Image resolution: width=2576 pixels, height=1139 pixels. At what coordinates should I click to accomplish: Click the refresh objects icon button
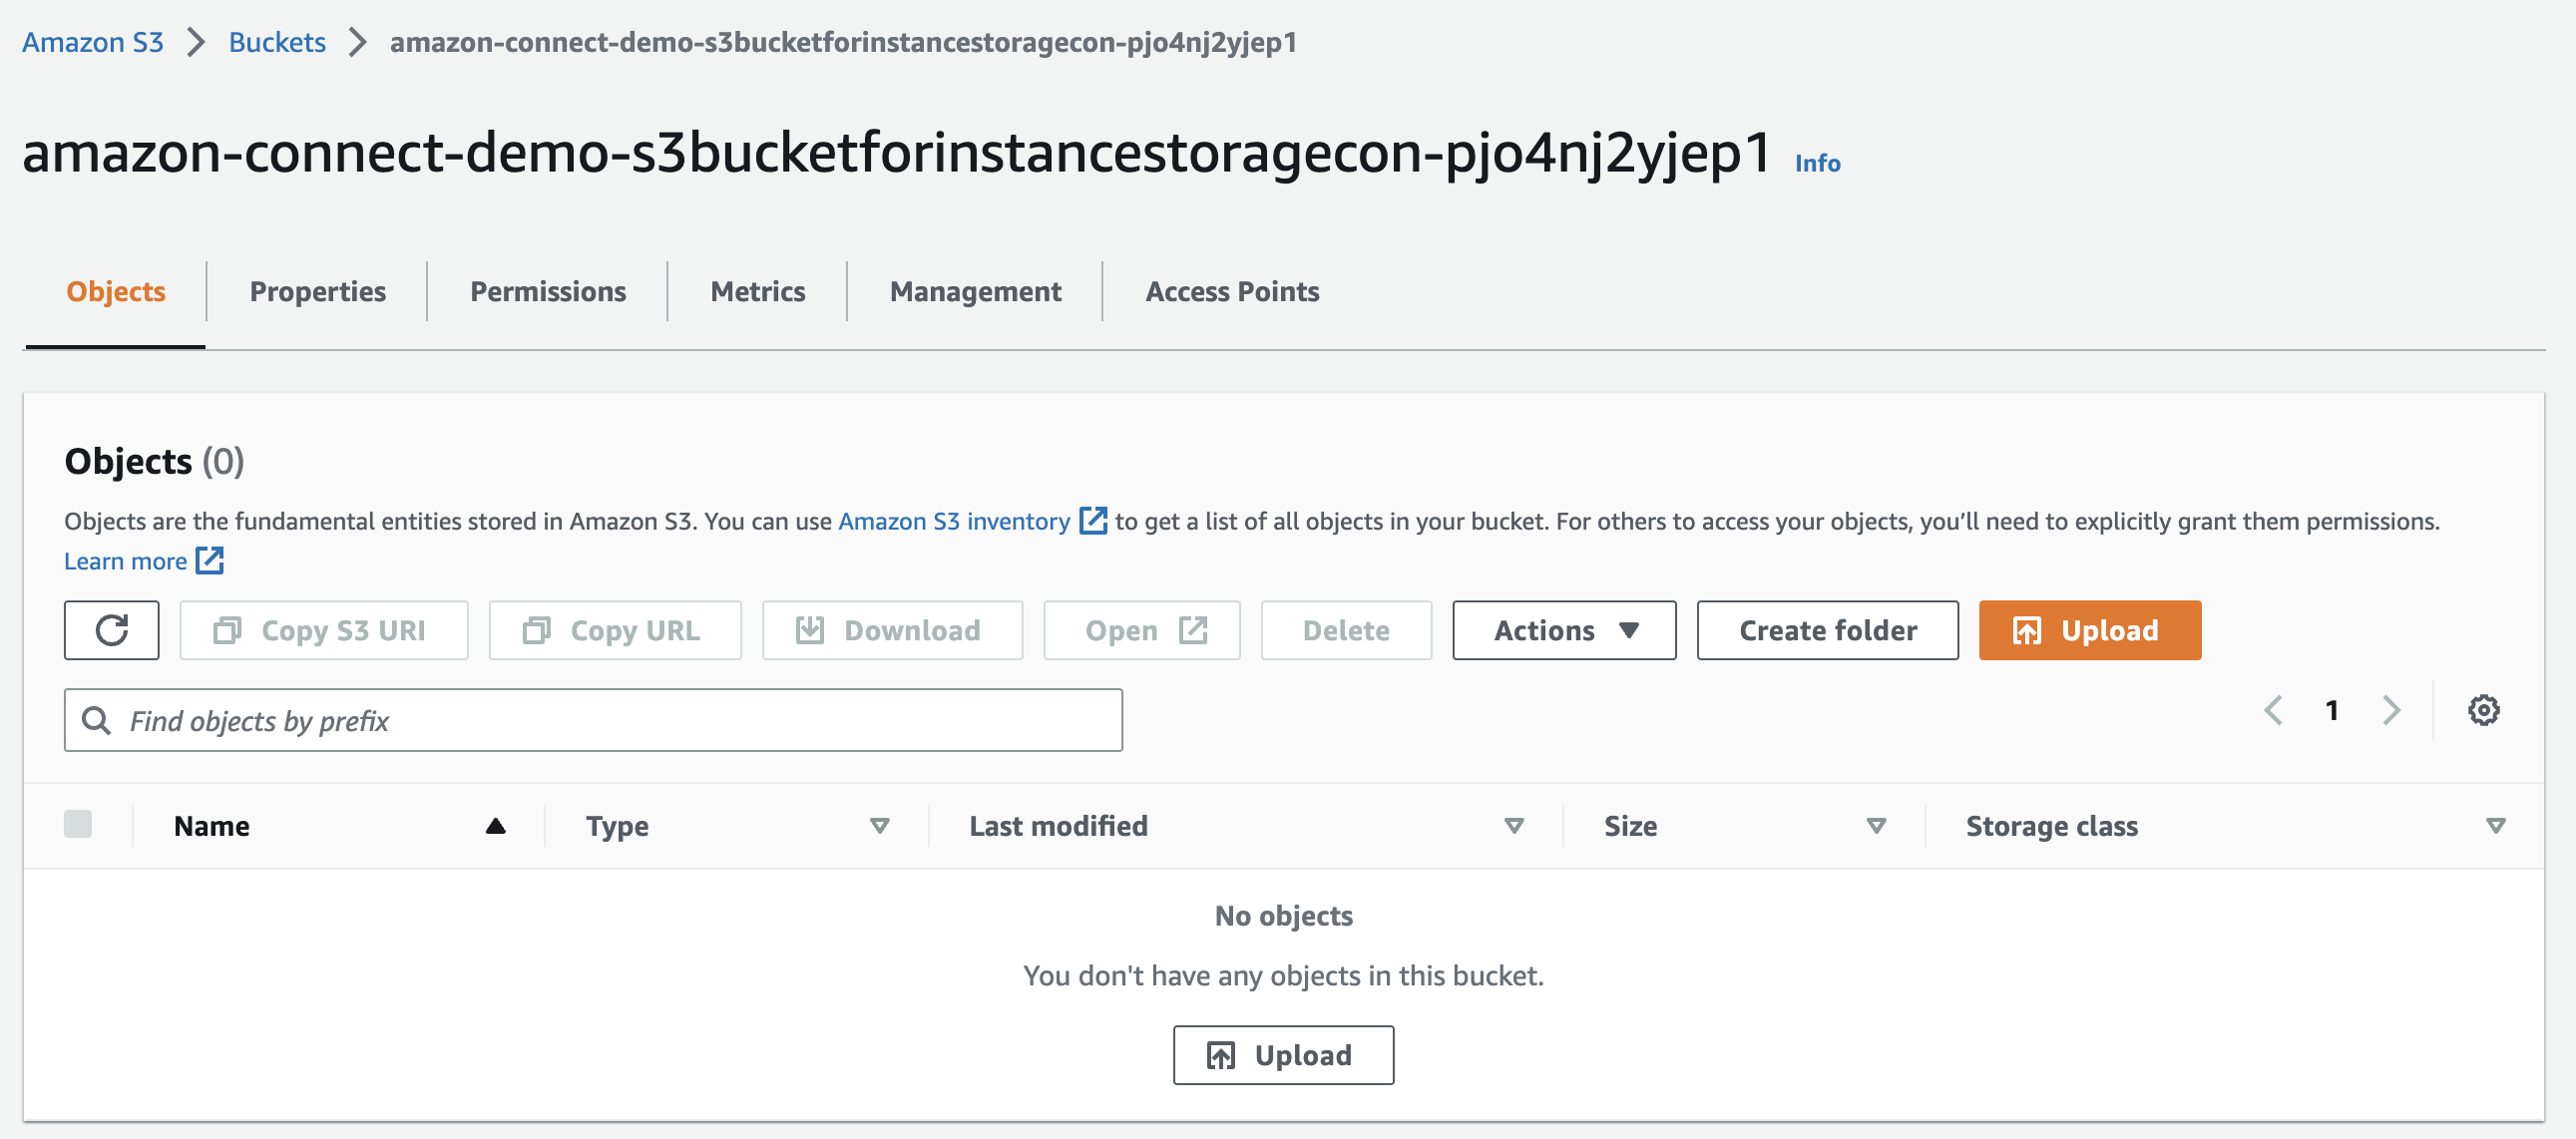pyautogui.click(x=111, y=630)
